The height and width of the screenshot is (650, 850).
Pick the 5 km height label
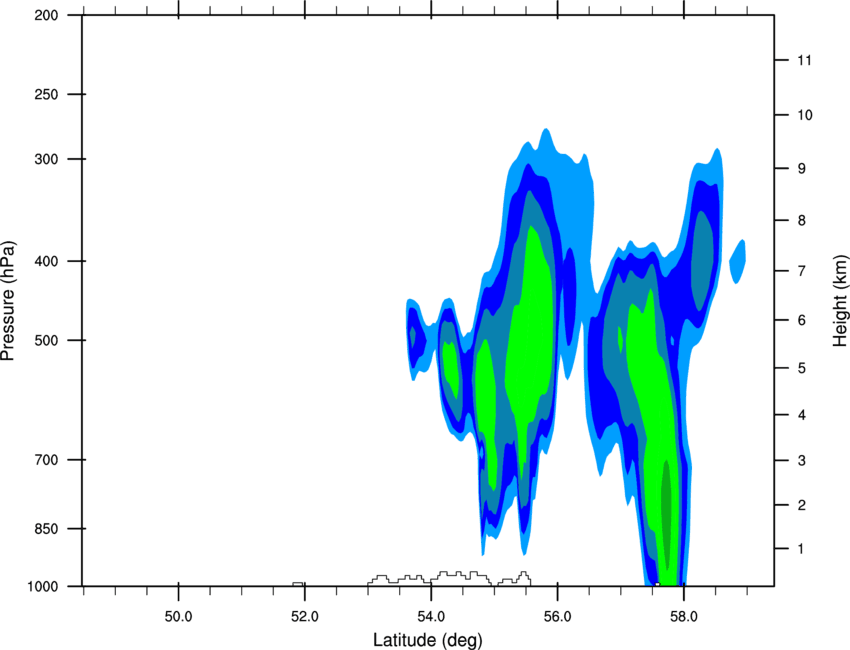coord(802,368)
